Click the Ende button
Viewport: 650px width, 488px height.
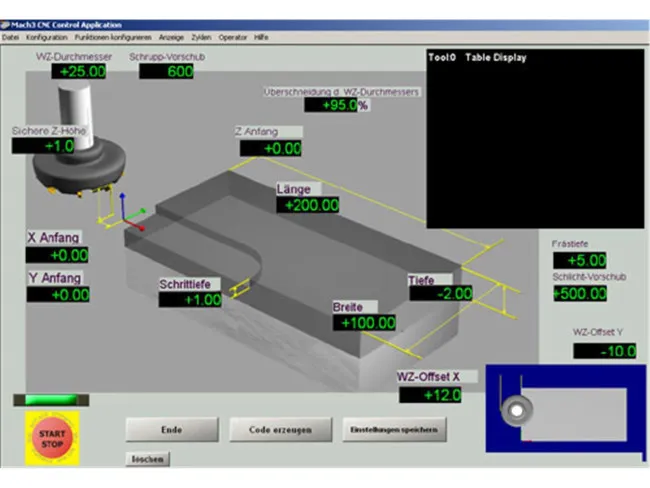(171, 429)
